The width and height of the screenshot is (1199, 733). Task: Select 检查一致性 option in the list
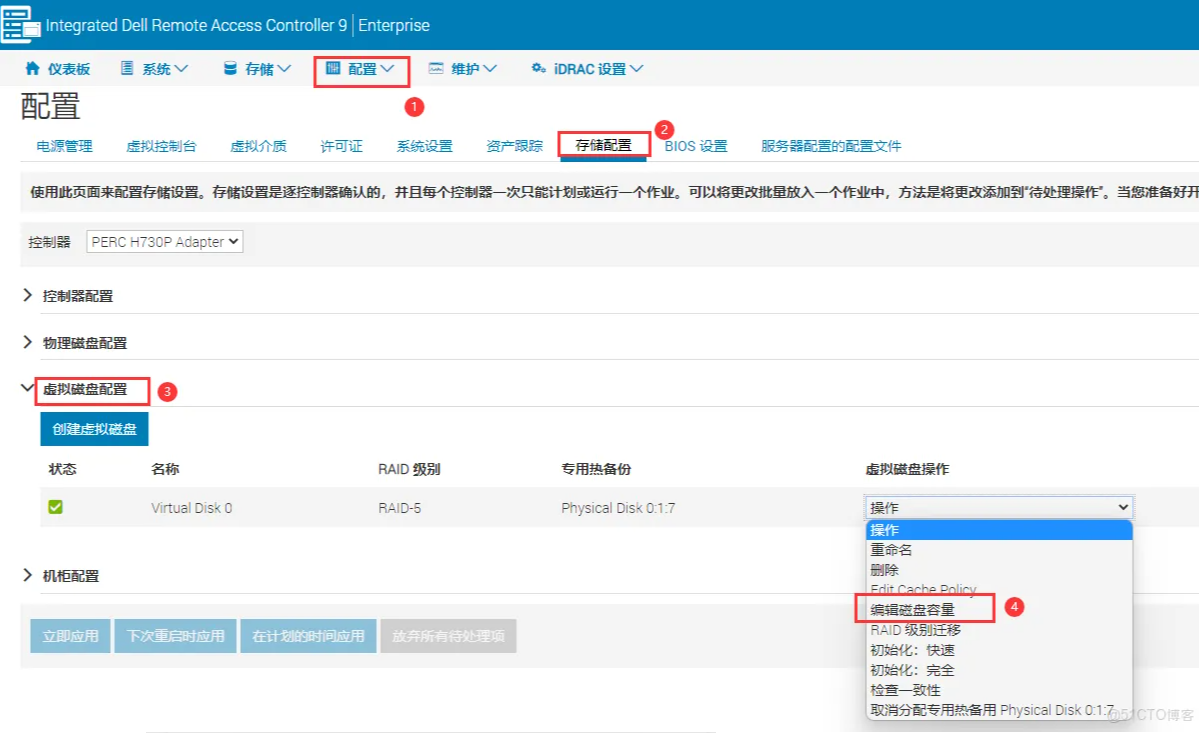point(905,690)
